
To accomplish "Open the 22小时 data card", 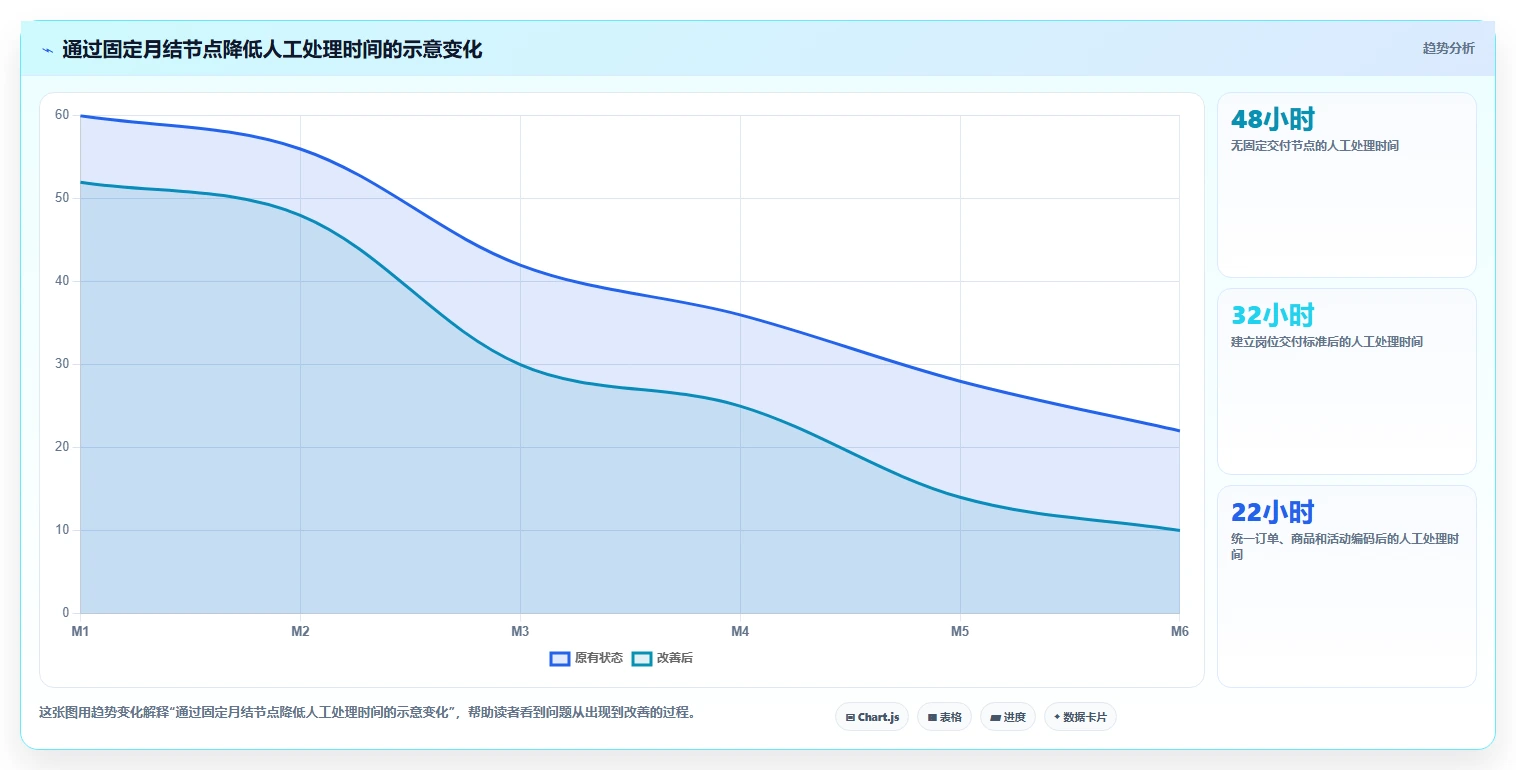I will tap(1346, 587).
